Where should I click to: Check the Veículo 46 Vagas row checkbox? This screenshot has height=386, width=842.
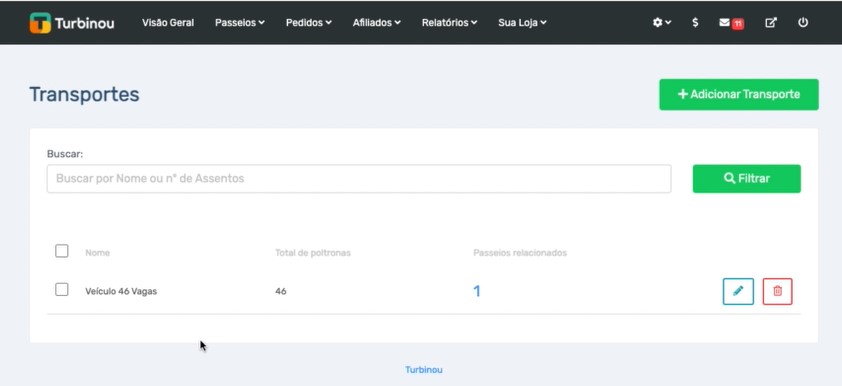point(62,290)
